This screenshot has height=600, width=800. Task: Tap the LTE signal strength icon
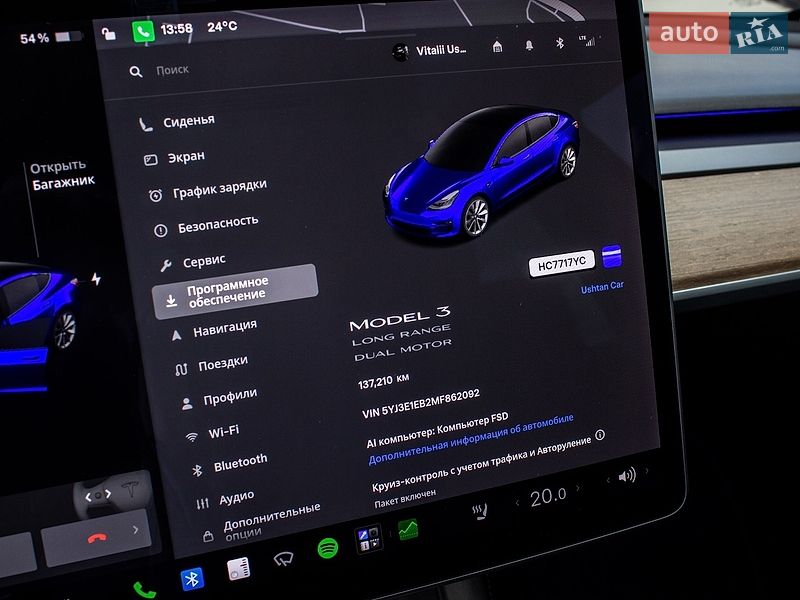coord(587,41)
